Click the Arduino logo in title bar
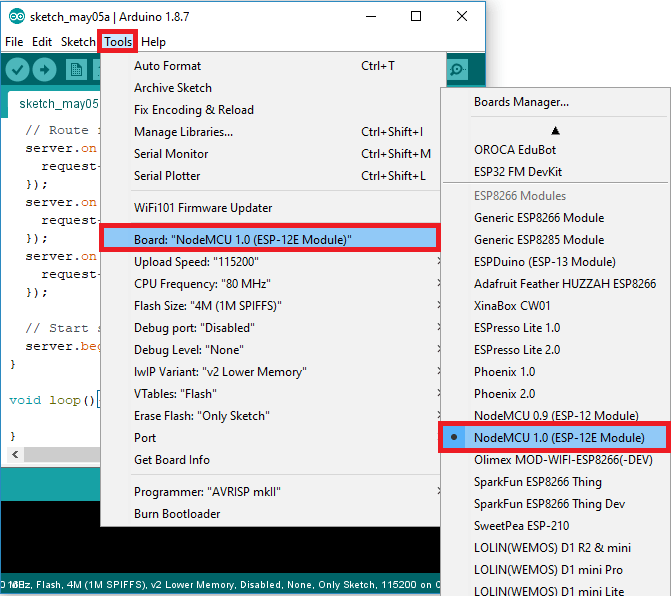This screenshot has width=672, height=596. pyautogui.click(x=15, y=16)
